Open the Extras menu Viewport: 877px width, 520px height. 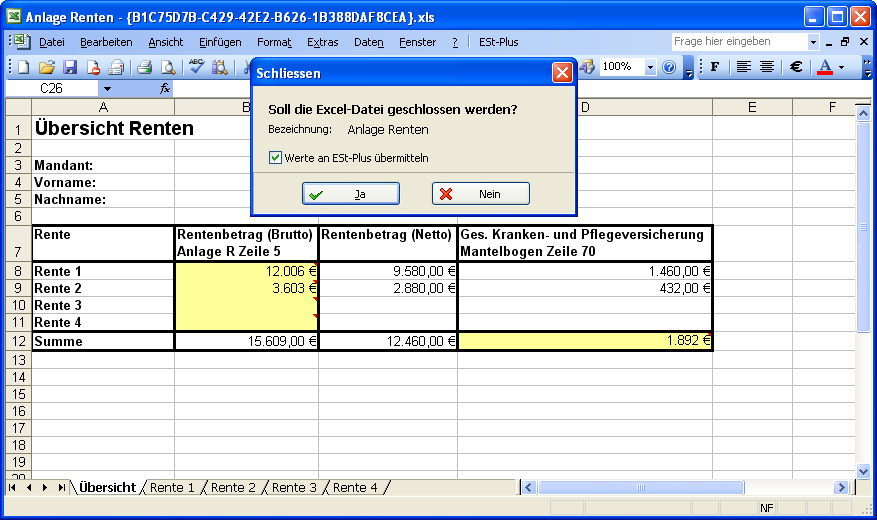[x=322, y=42]
